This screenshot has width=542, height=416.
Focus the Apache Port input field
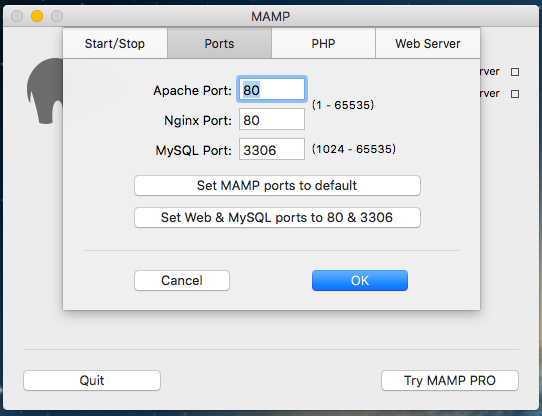pos(272,90)
